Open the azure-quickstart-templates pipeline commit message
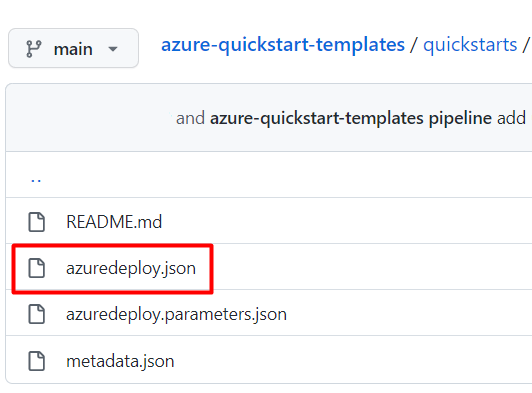The image size is (532, 393). click(351, 118)
